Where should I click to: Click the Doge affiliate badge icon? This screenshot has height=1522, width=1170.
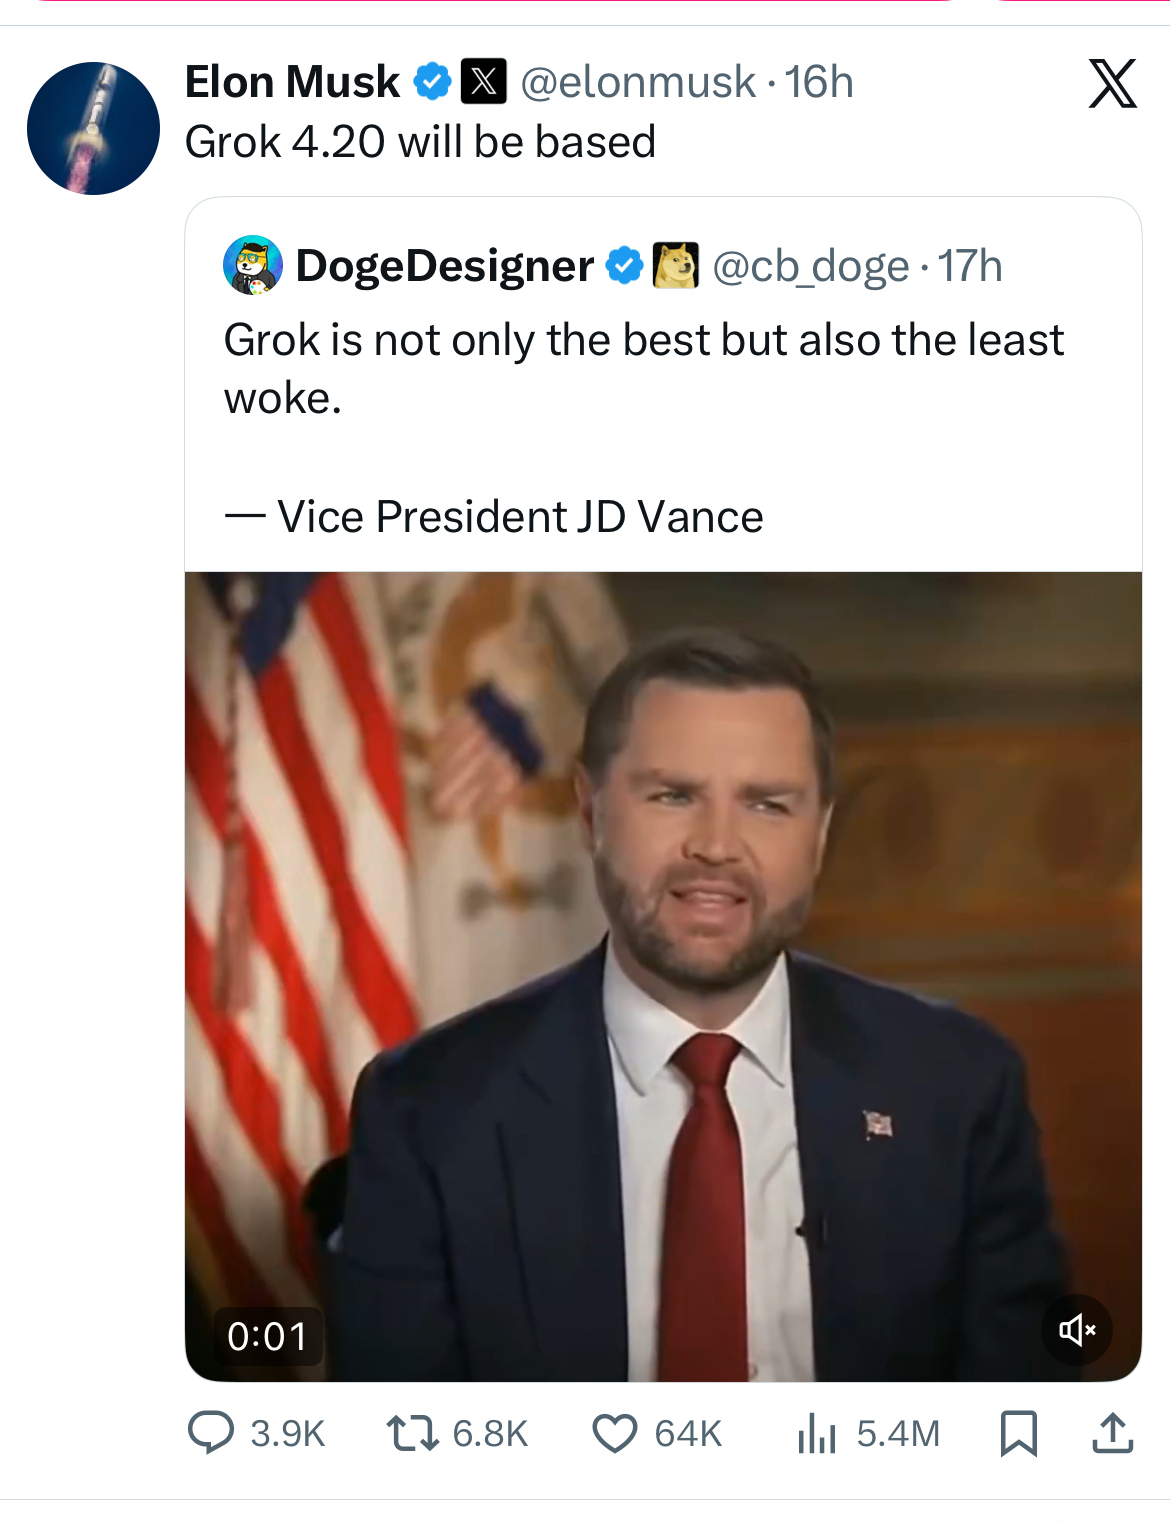point(675,266)
